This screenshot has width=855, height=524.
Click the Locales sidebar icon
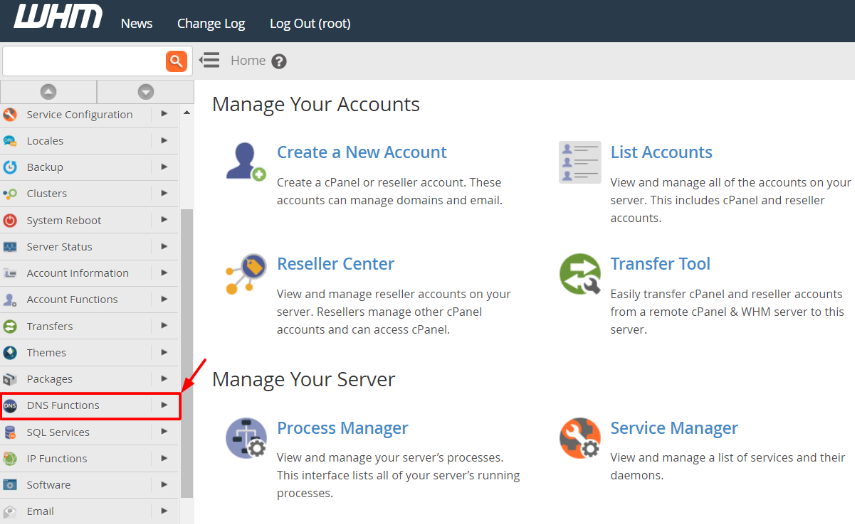click(10, 141)
